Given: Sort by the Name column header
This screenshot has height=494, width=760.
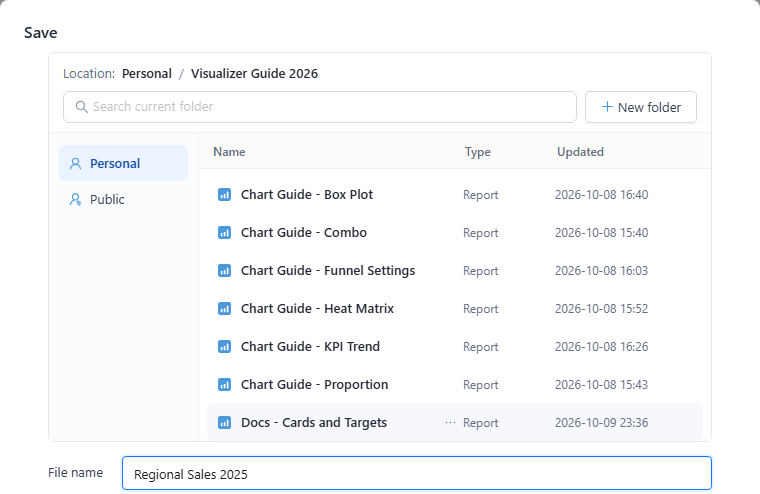Looking at the screenshot, I should 229,152.
